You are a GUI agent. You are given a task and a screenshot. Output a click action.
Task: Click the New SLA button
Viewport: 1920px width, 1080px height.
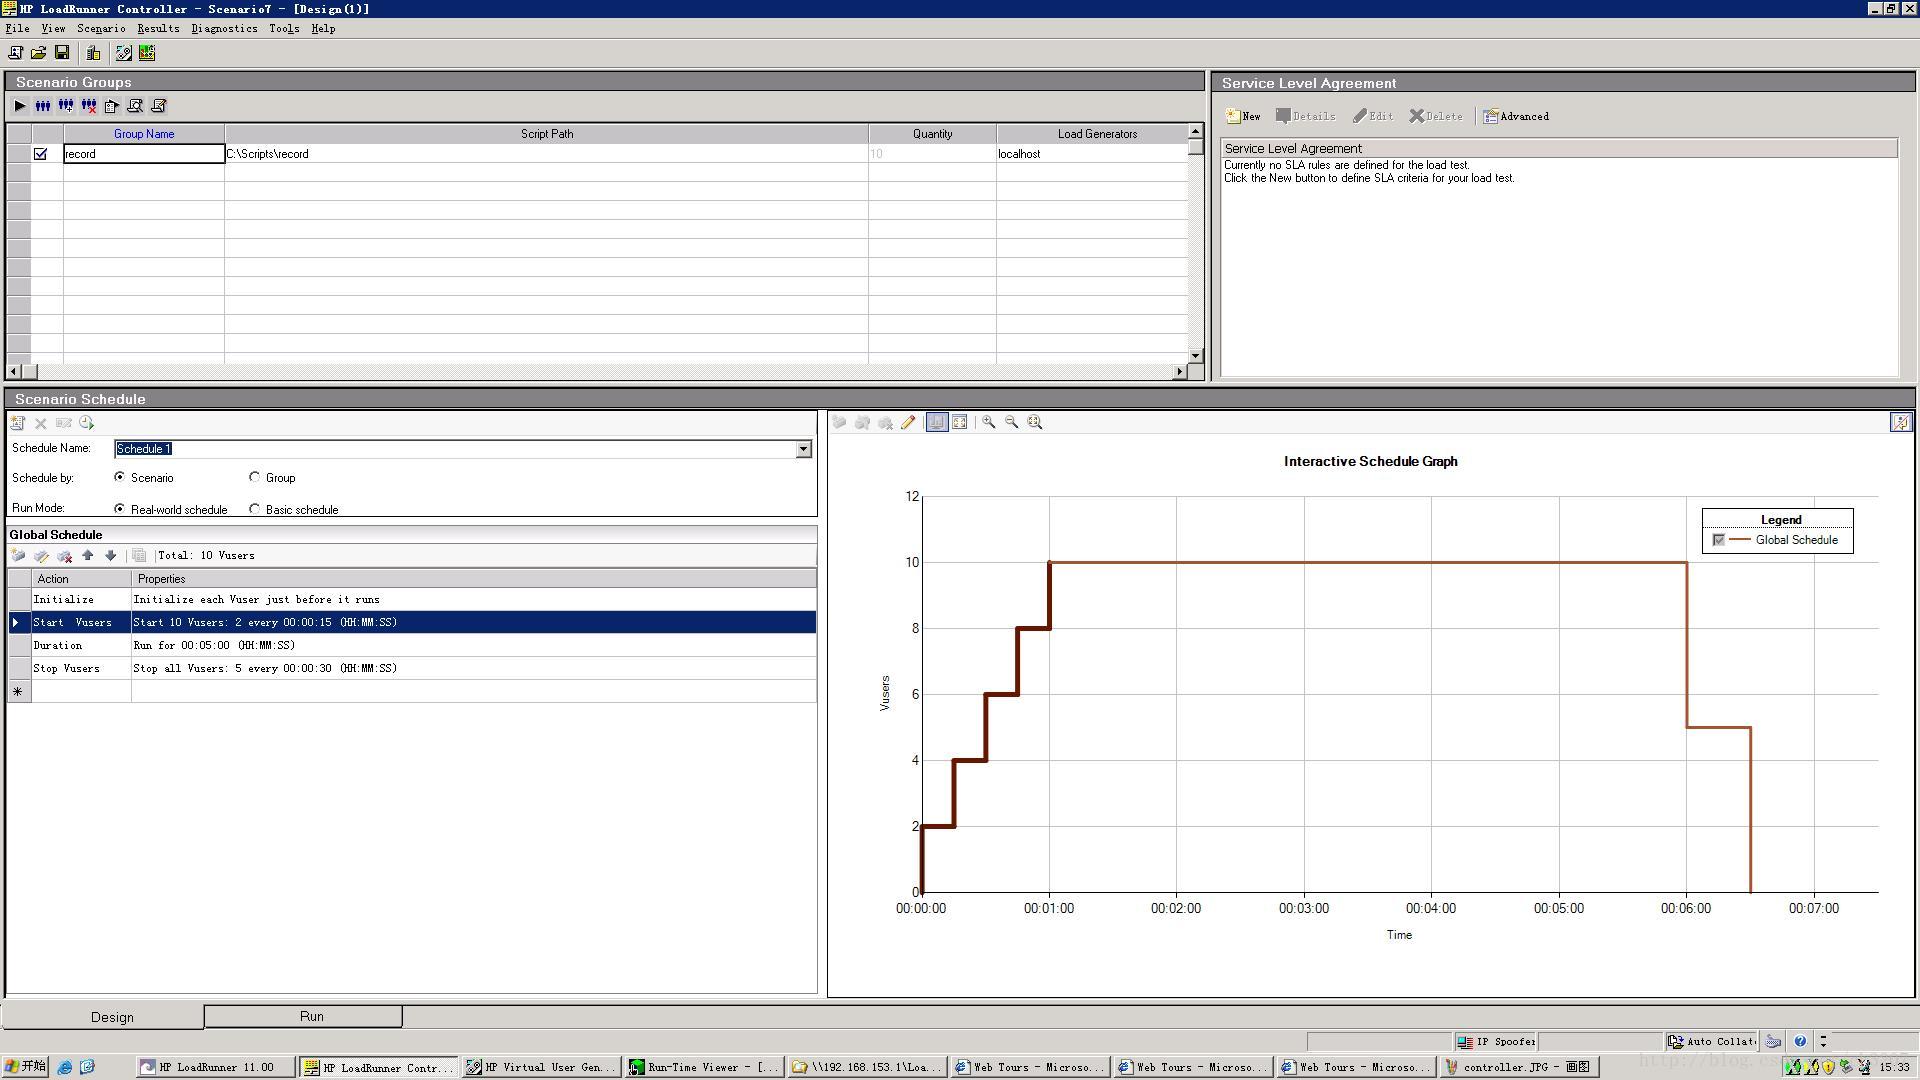pyautogui.click(x=1243, y=117)
